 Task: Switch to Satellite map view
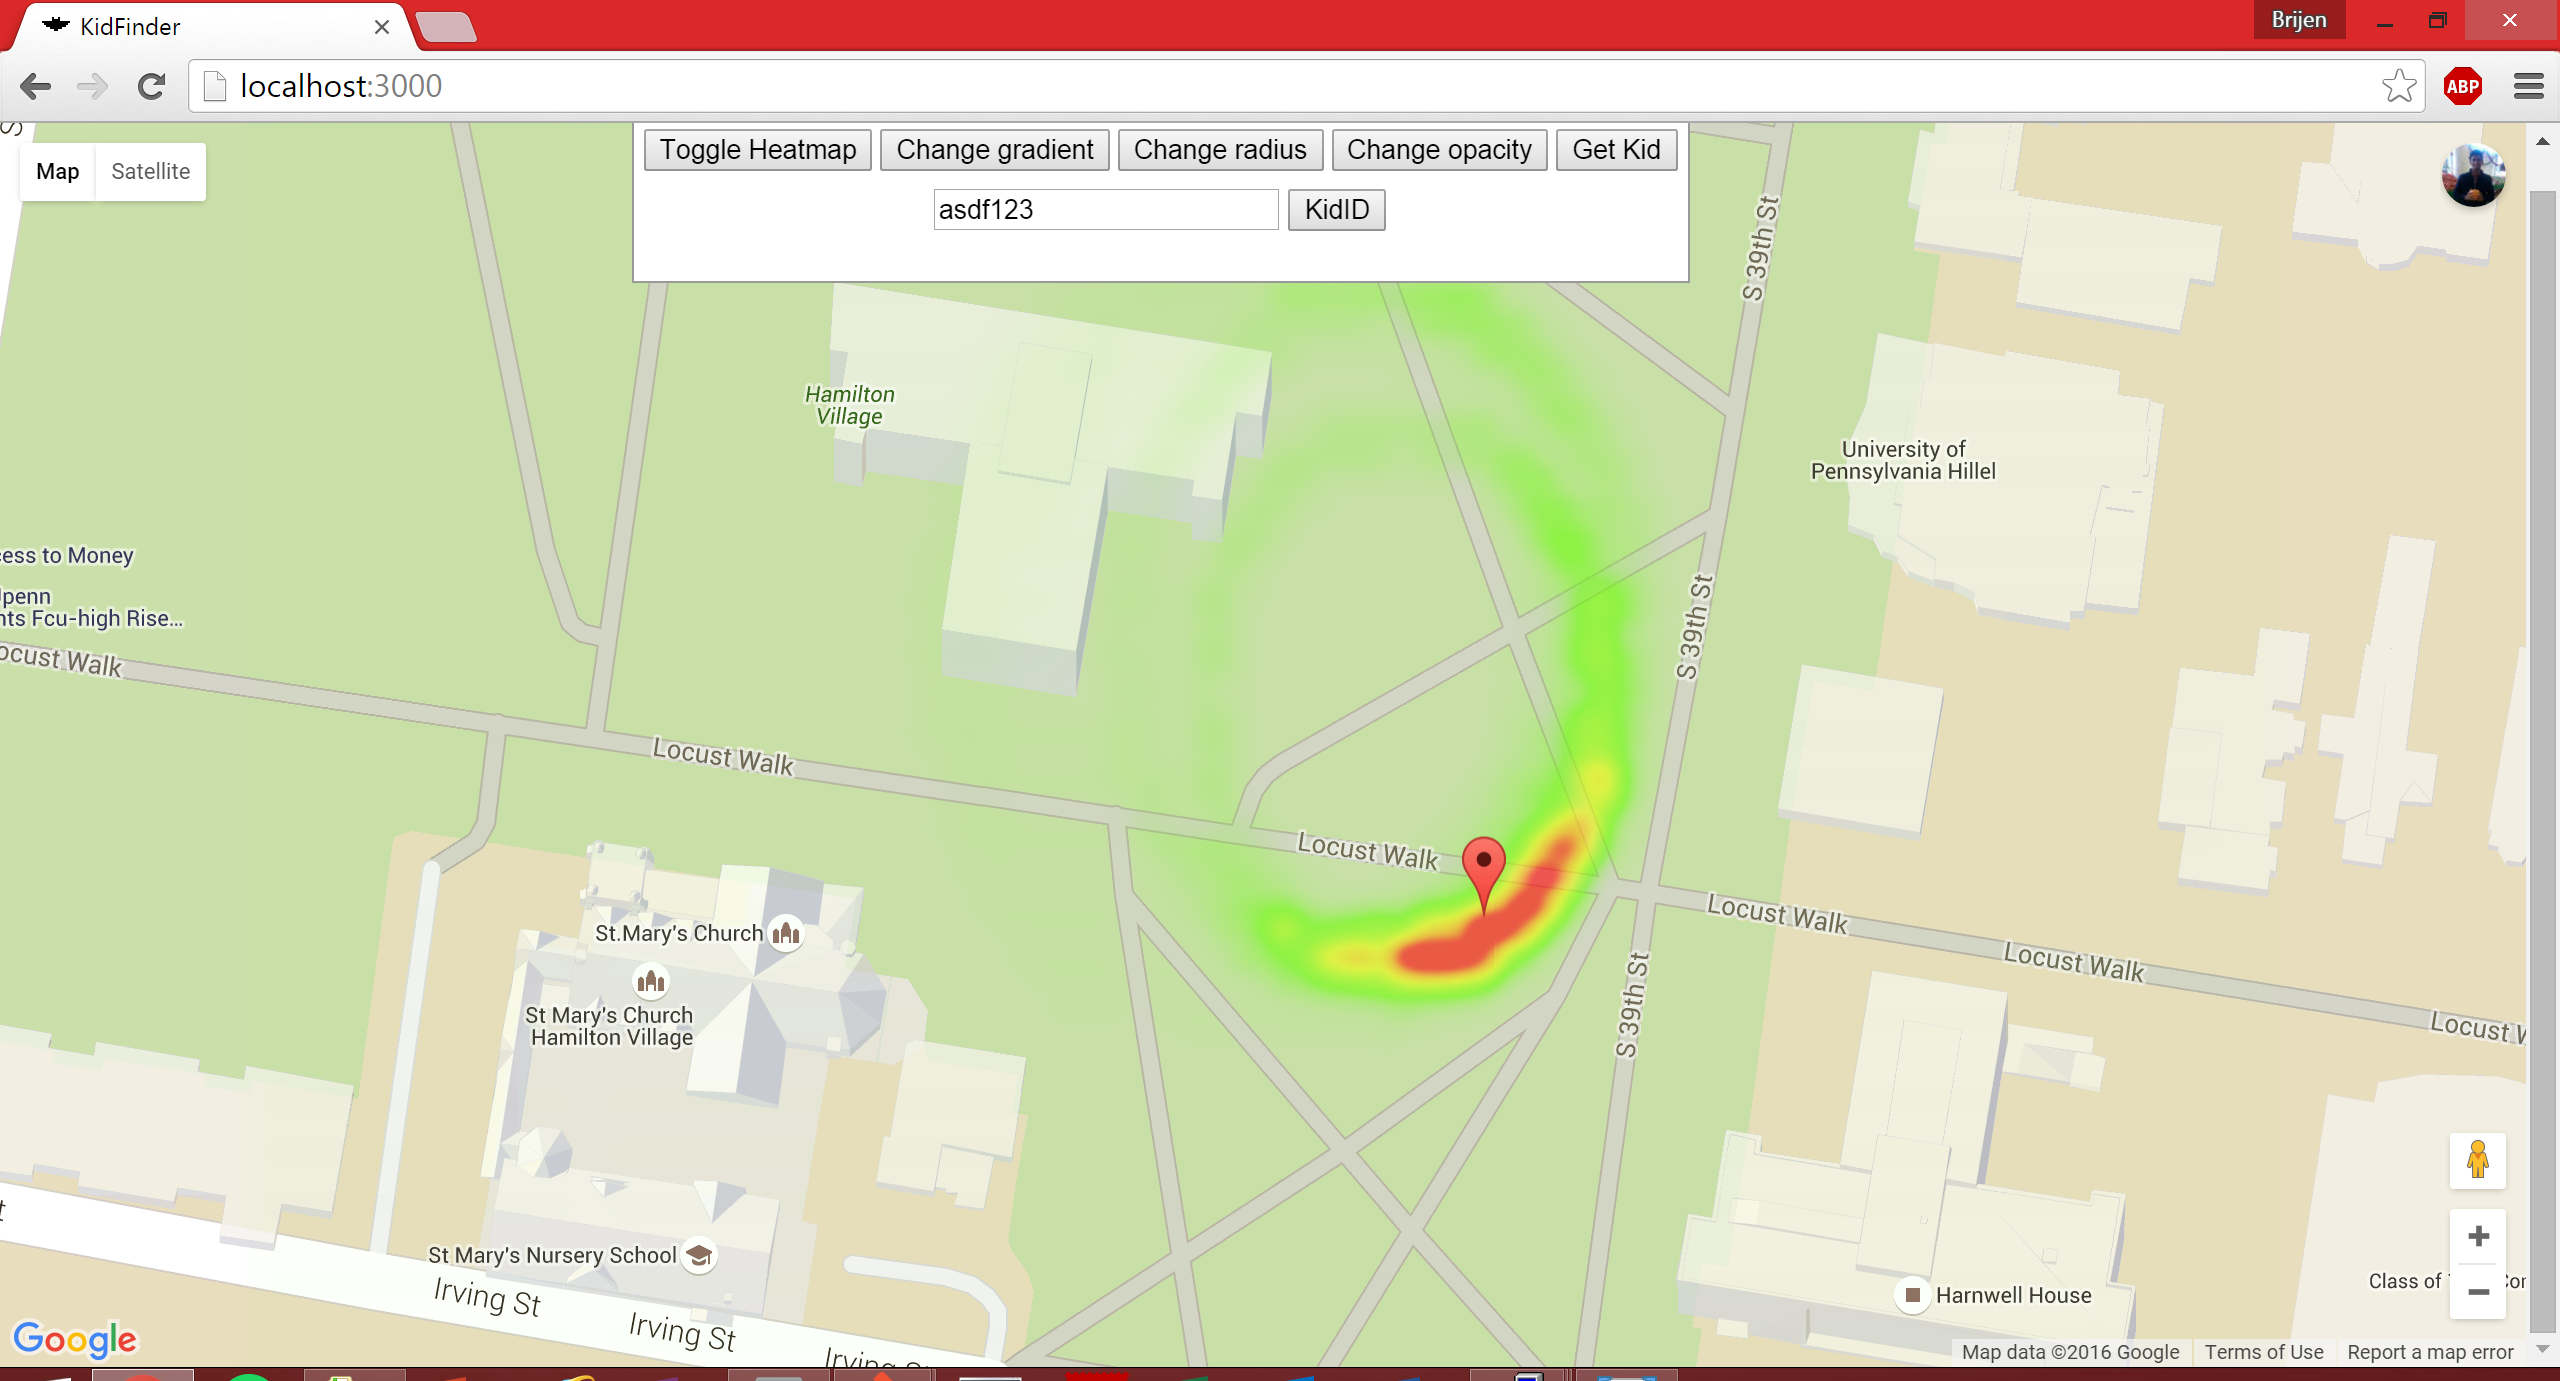150,171
